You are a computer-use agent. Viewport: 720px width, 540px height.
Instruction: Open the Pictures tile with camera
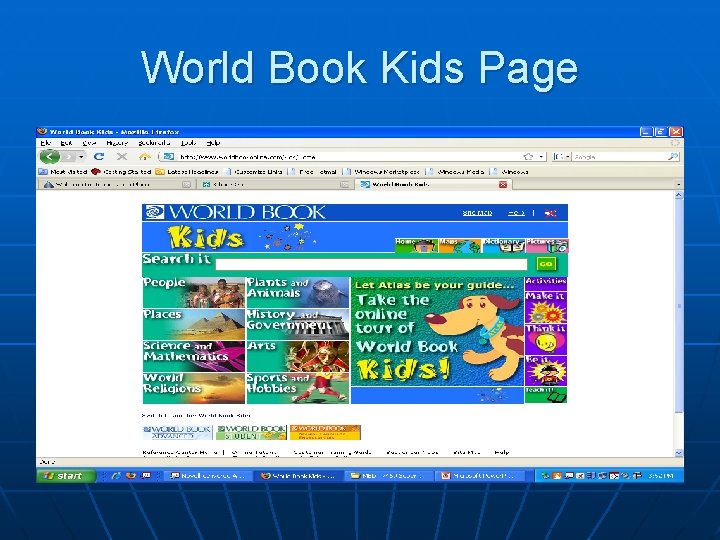coord(547,246)
